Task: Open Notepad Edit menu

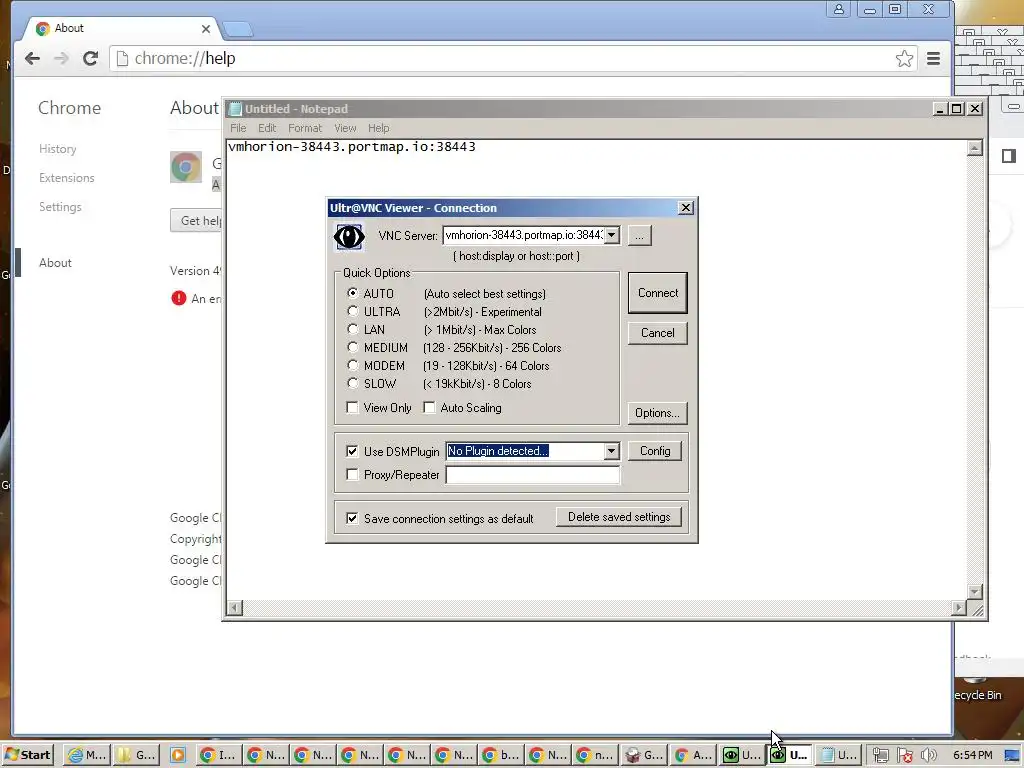Action: (x=267, y=128)
